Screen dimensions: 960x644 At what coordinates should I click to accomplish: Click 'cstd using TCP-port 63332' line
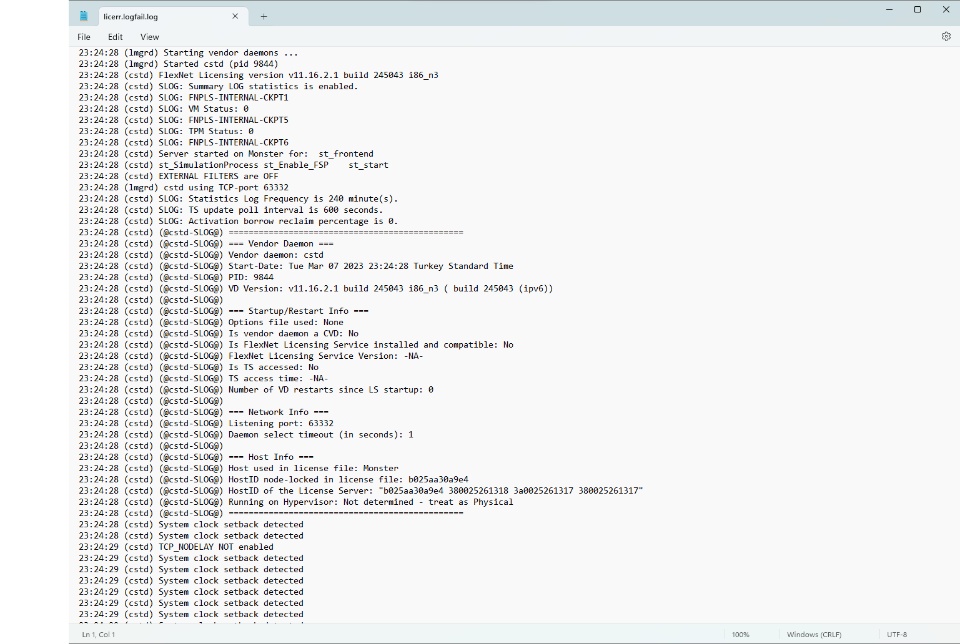(183, 187)
